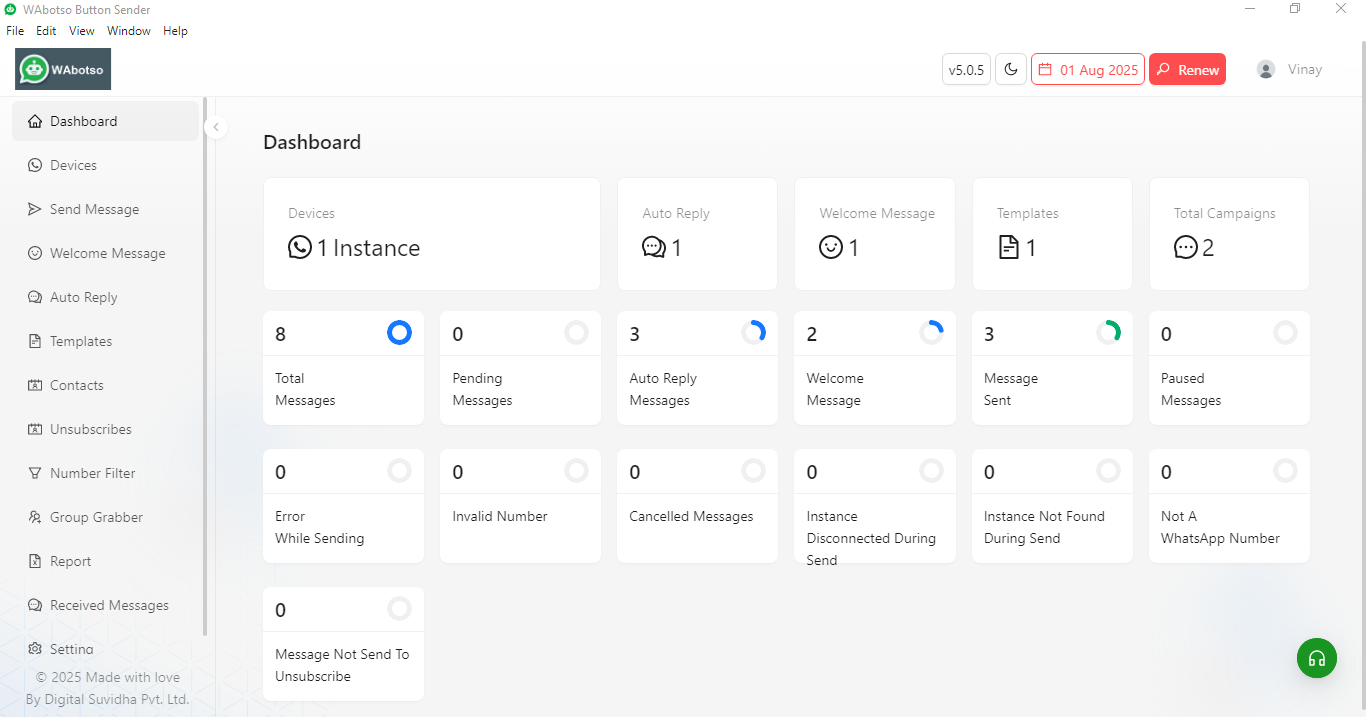Open Group Grabber tool
This screenshot has width=1366, height=717.
point(105,517)
